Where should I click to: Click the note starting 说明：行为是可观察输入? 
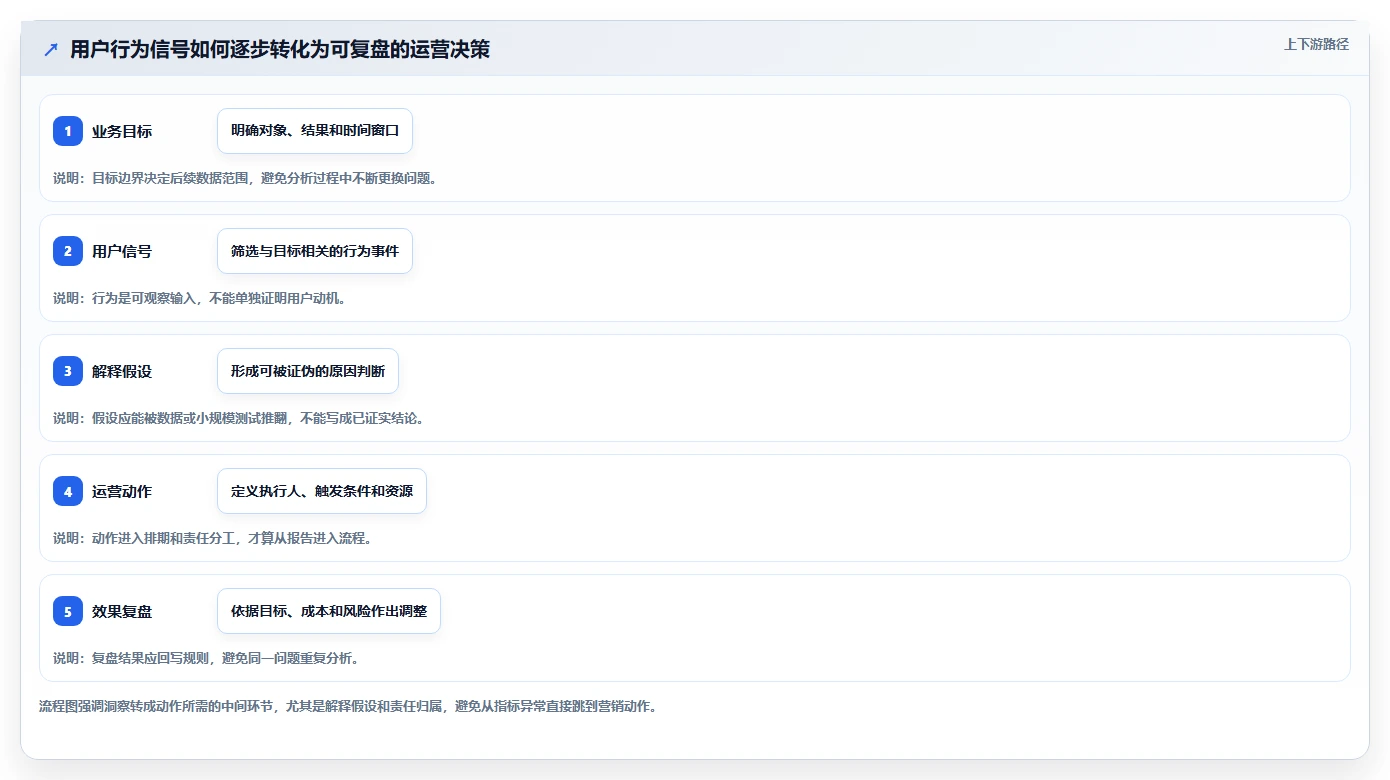point(200,298)
